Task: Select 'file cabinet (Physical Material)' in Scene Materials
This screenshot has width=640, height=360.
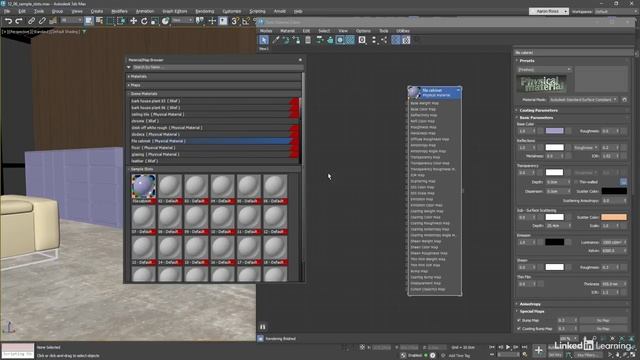Action: click(x=211, y=141)
